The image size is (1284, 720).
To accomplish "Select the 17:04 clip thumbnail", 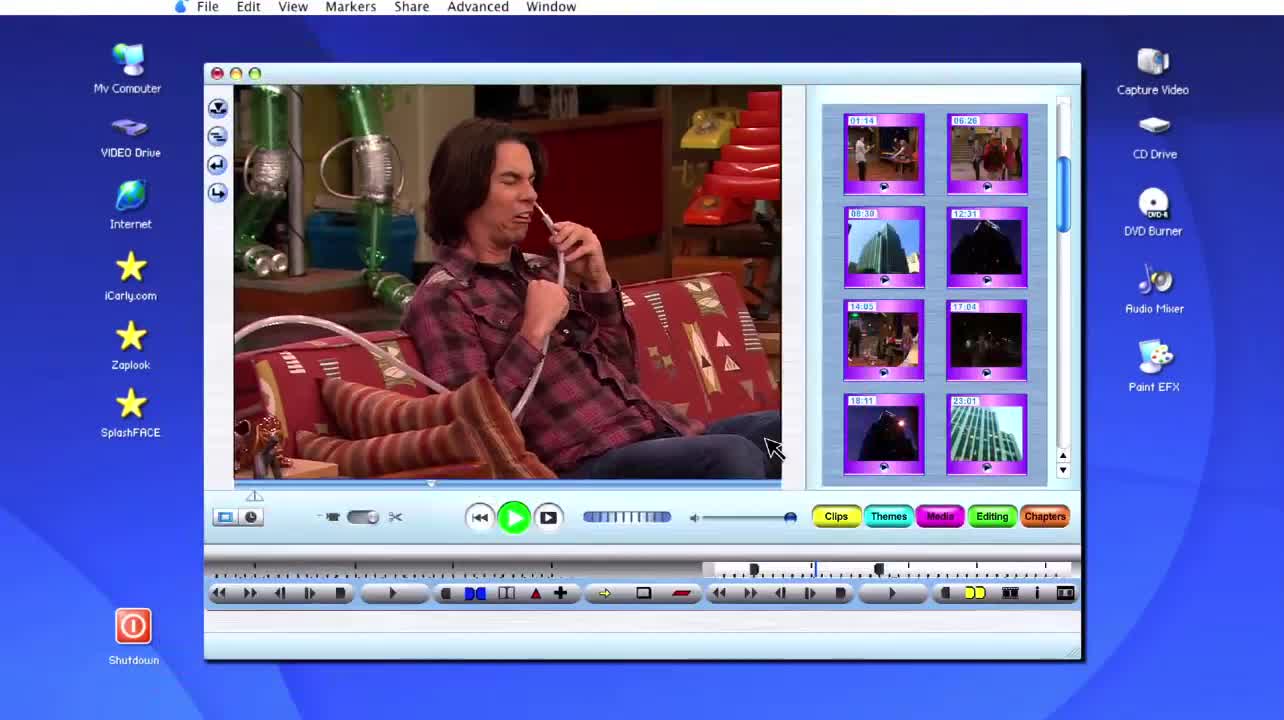I will click(x=987, y=340).
